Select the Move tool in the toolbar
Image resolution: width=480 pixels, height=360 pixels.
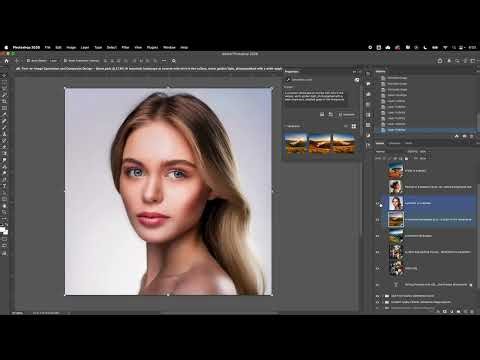[4, 76]
